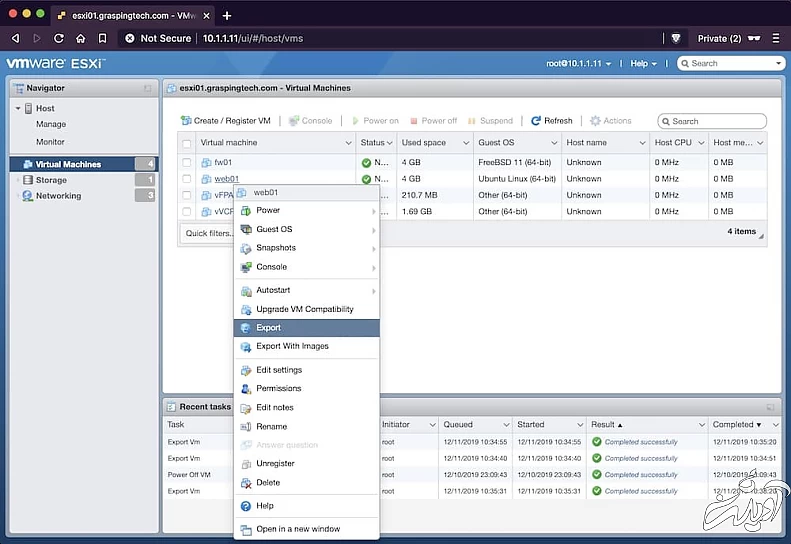Select Unregister from the context menu
Image resolution: width=791 pixels, height=544 pixels.
coord(275,464)
